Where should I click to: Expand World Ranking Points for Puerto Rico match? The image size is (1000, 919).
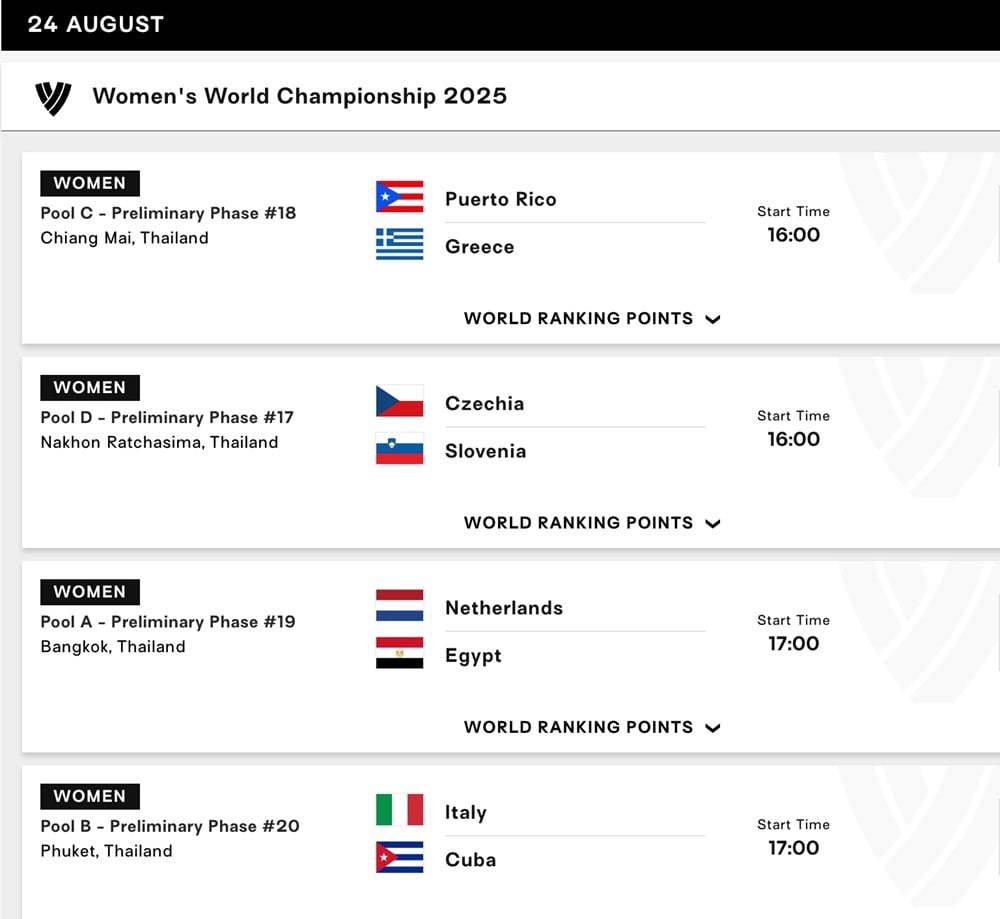pyautogui.click(x=592, y=318)
